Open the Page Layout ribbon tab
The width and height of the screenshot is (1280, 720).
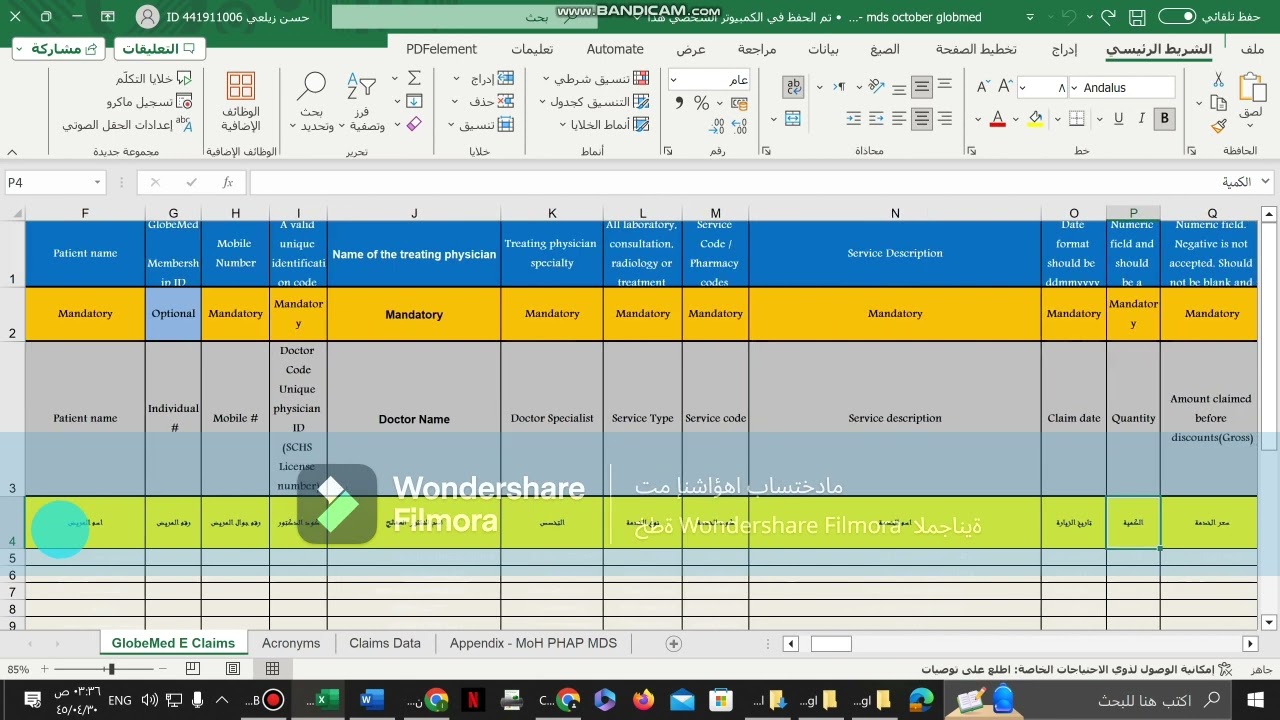976,49
